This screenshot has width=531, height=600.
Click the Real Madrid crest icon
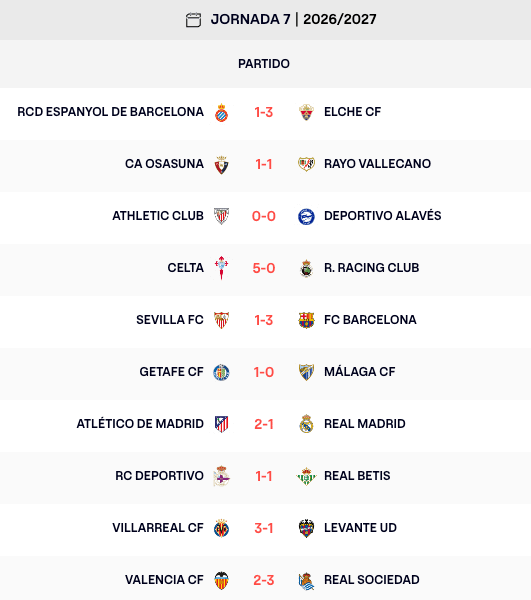coord(306,424)
